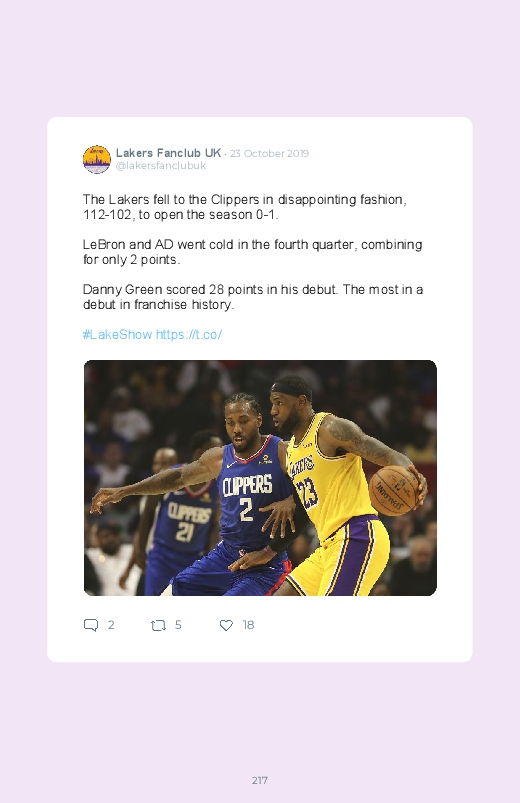The width and height of the screenshot is (520, 803).
Task: Click the sentence about LeBron and AD
Action: point(253,252)
